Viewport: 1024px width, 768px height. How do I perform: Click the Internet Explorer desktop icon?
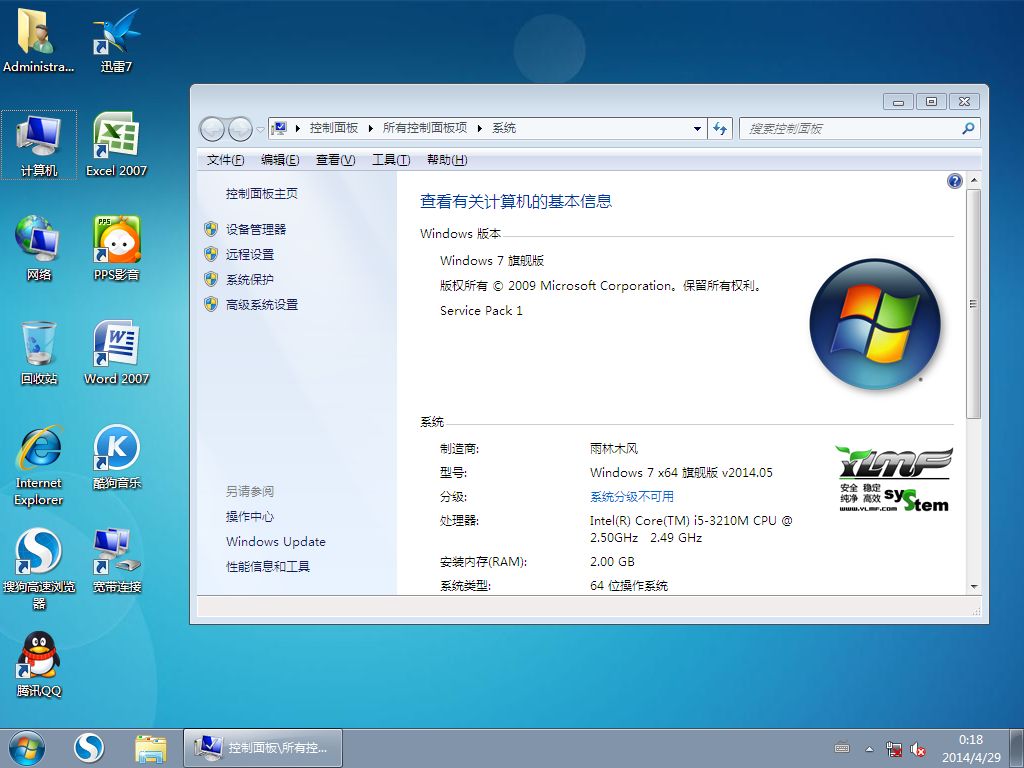point(39,451)
